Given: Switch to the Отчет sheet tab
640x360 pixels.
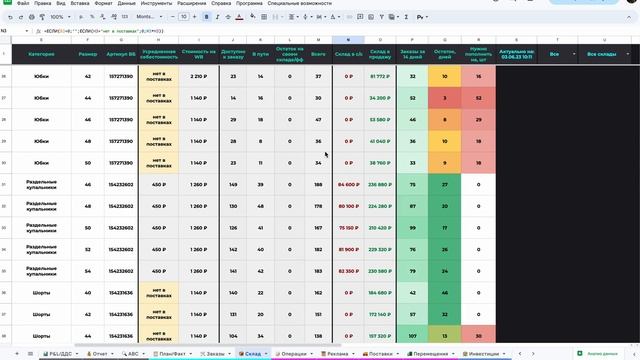Looking at the screenshot, I should point(100,354).
